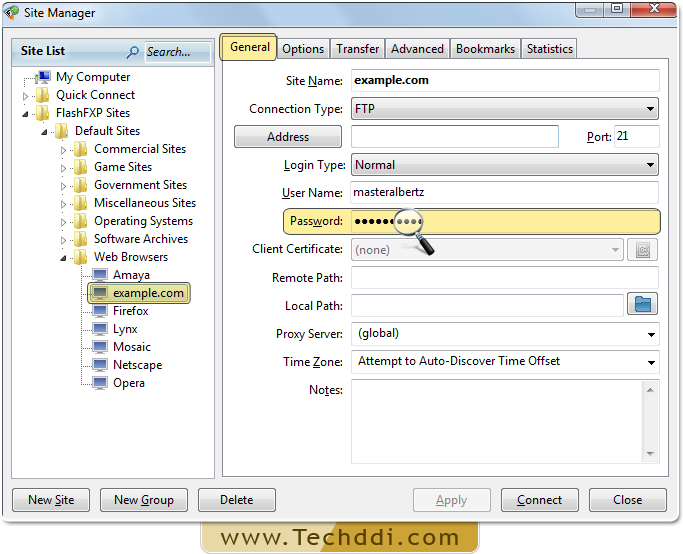Click the Password field
This screenshot has width=683, height=554.
504,221
